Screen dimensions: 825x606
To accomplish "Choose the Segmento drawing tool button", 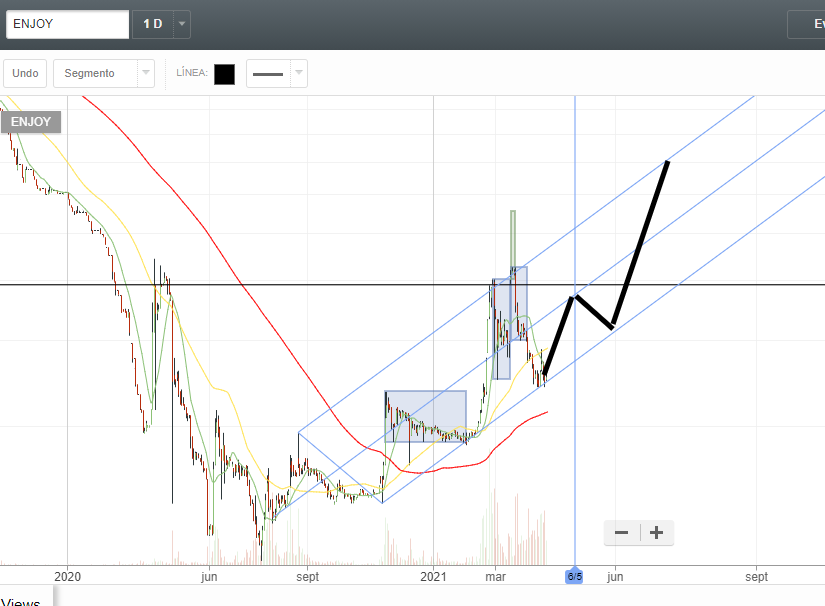I will coord(95,73).
